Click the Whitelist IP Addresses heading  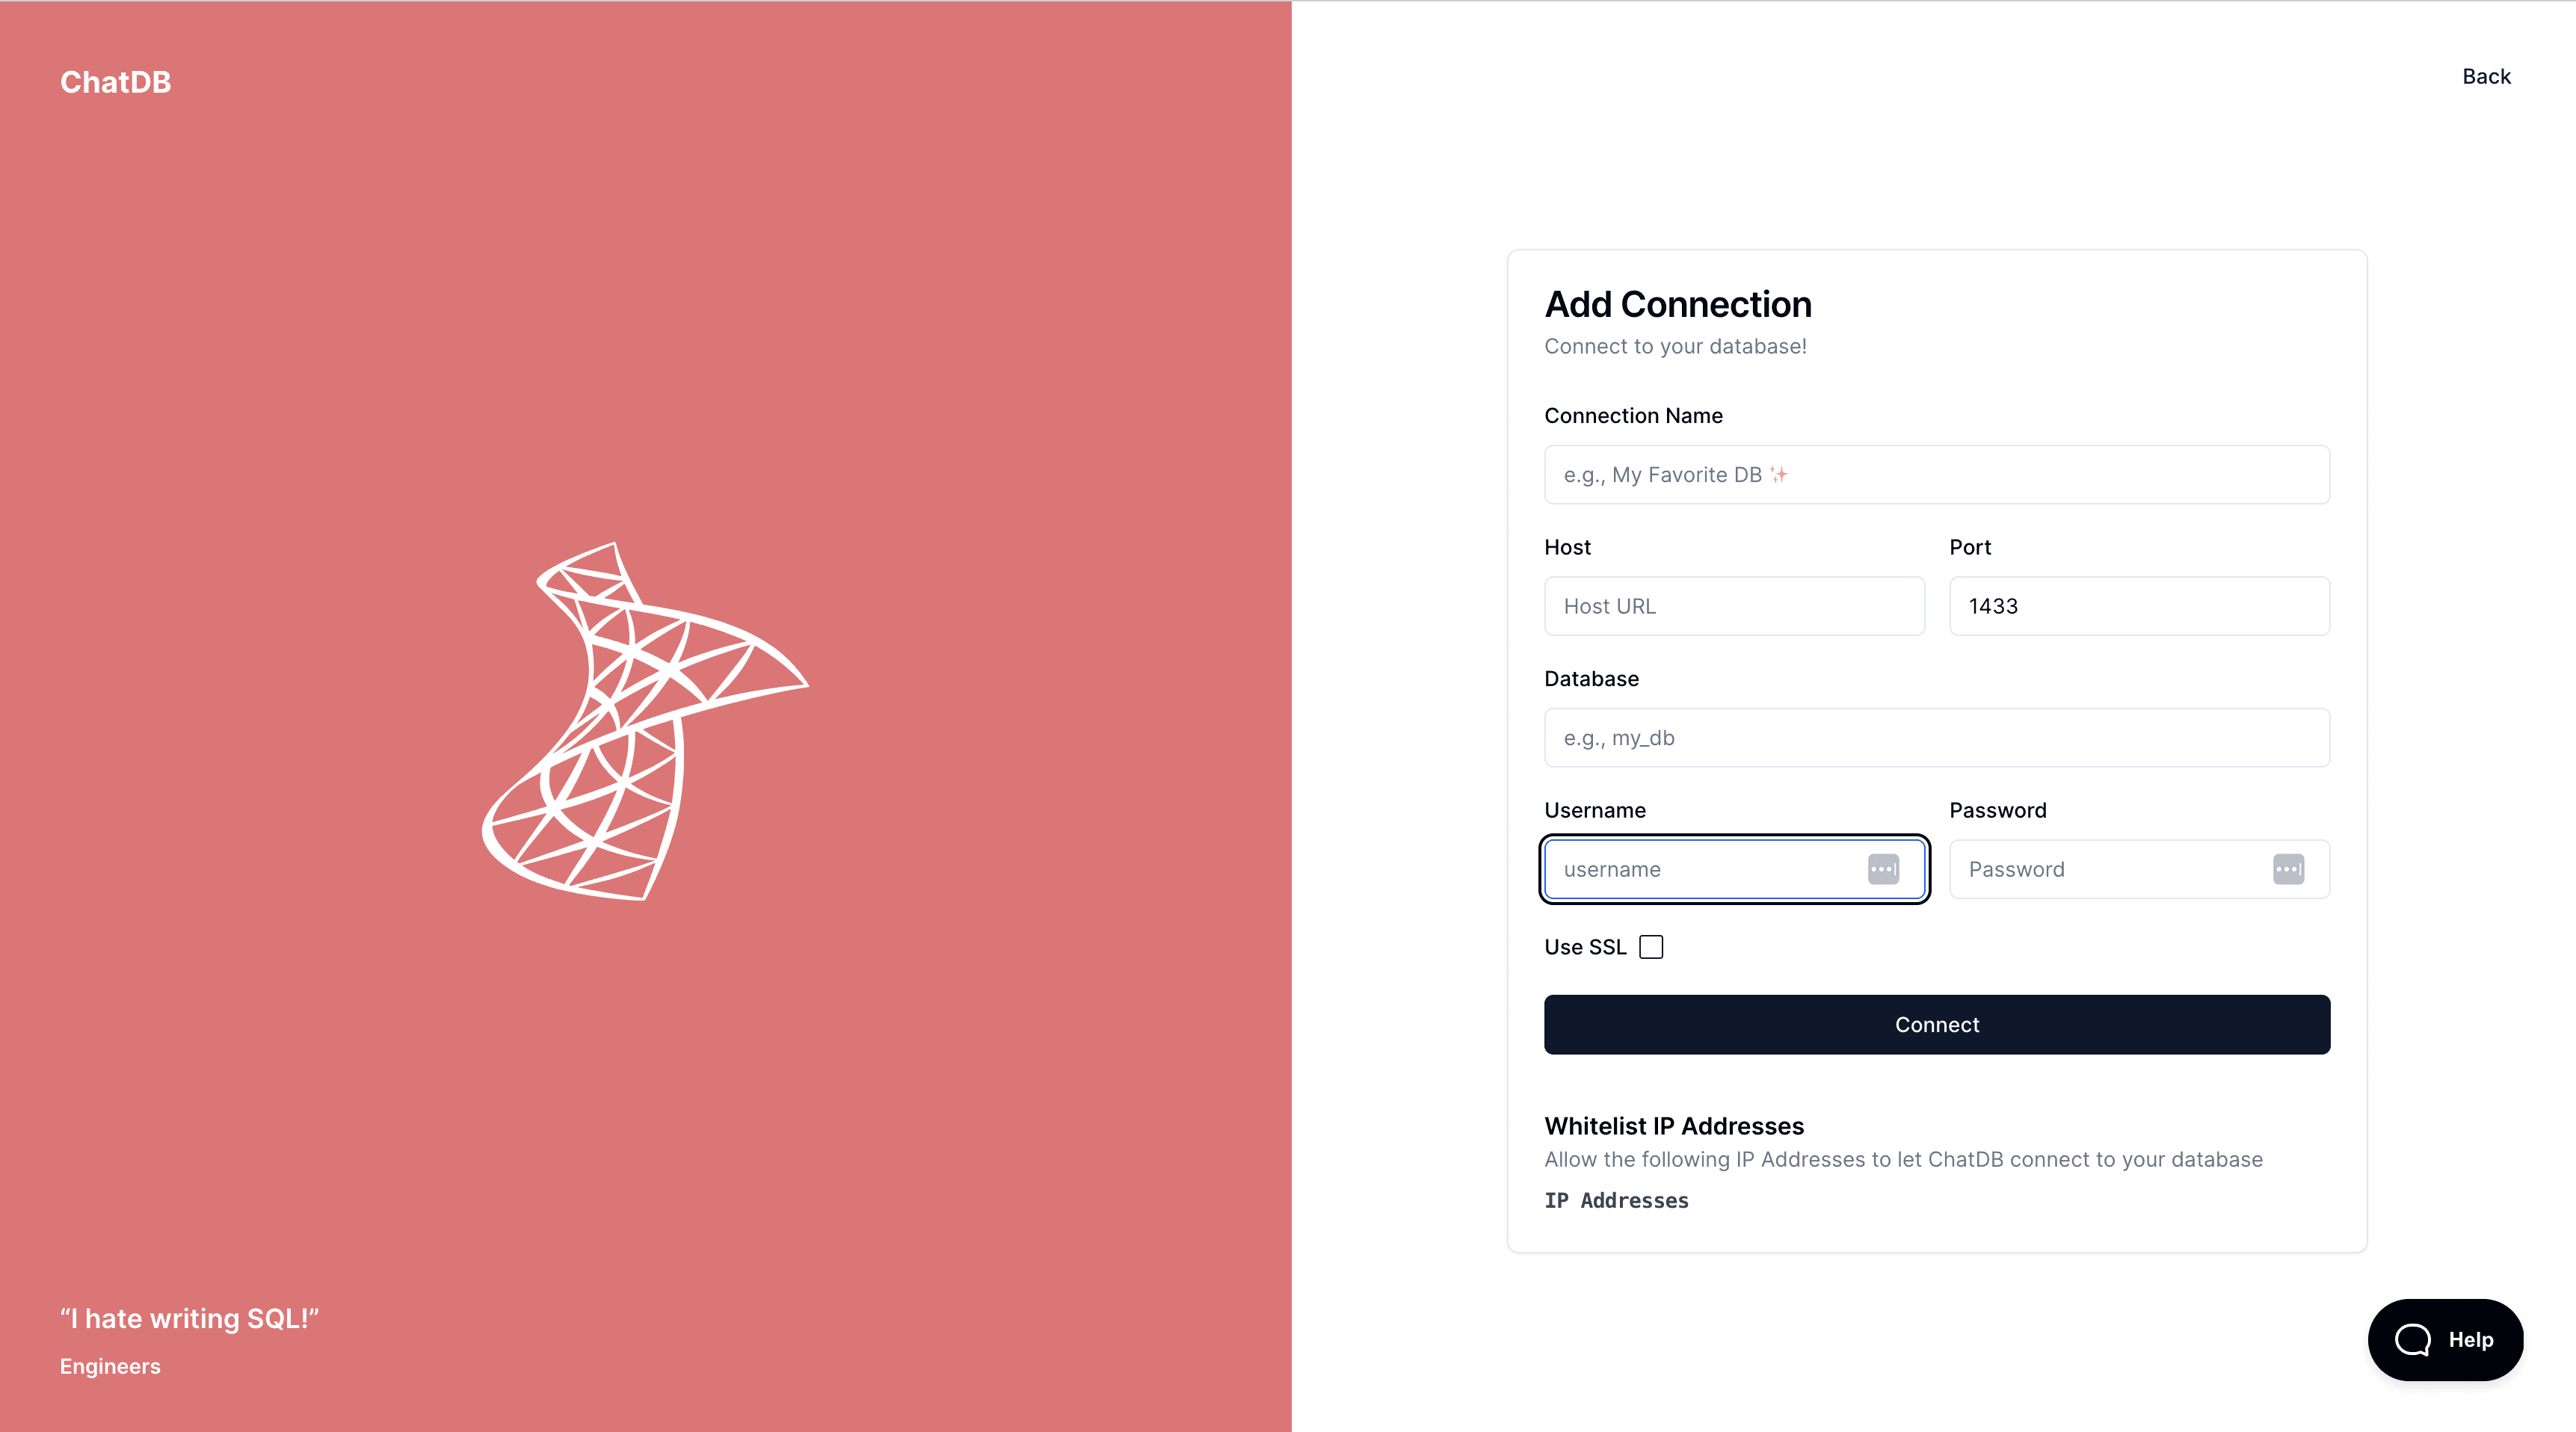click(1673, 1126)
